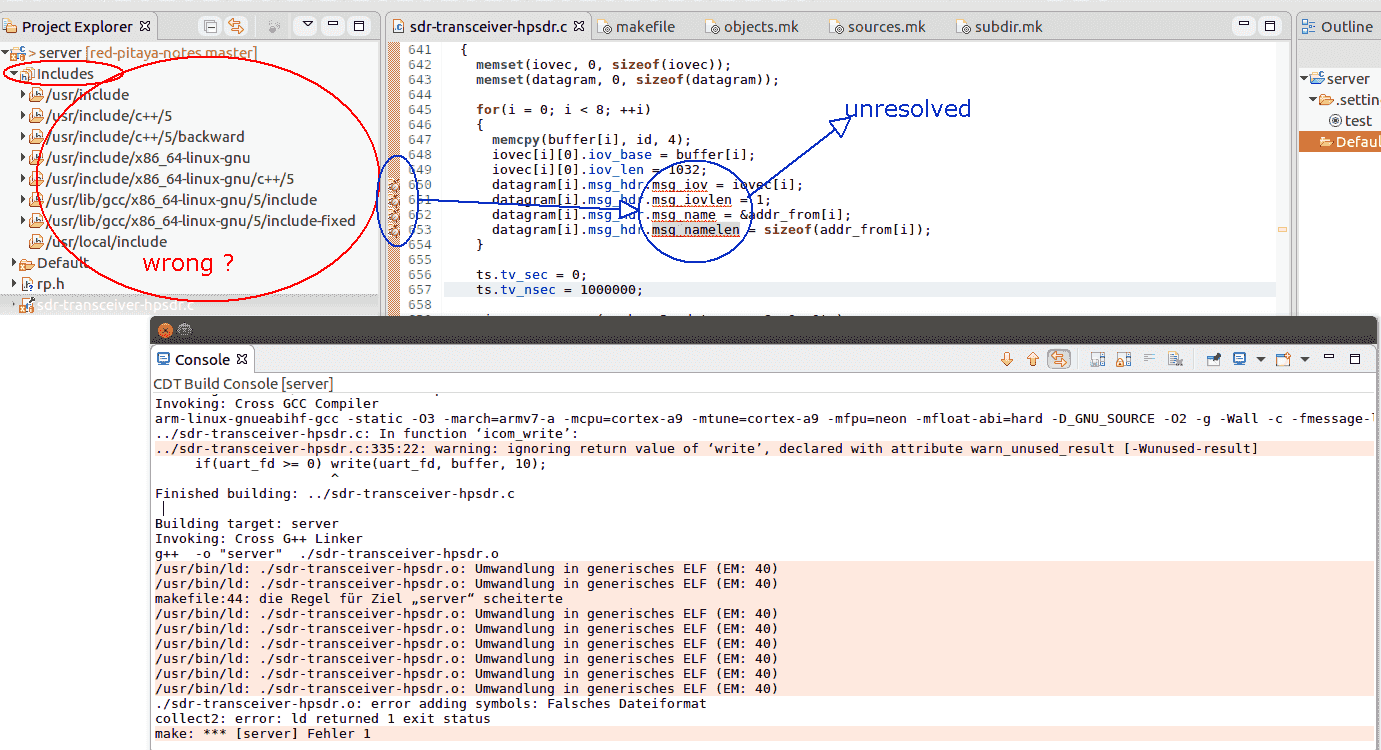Expand the /usr/include folder

pos(23,95)
